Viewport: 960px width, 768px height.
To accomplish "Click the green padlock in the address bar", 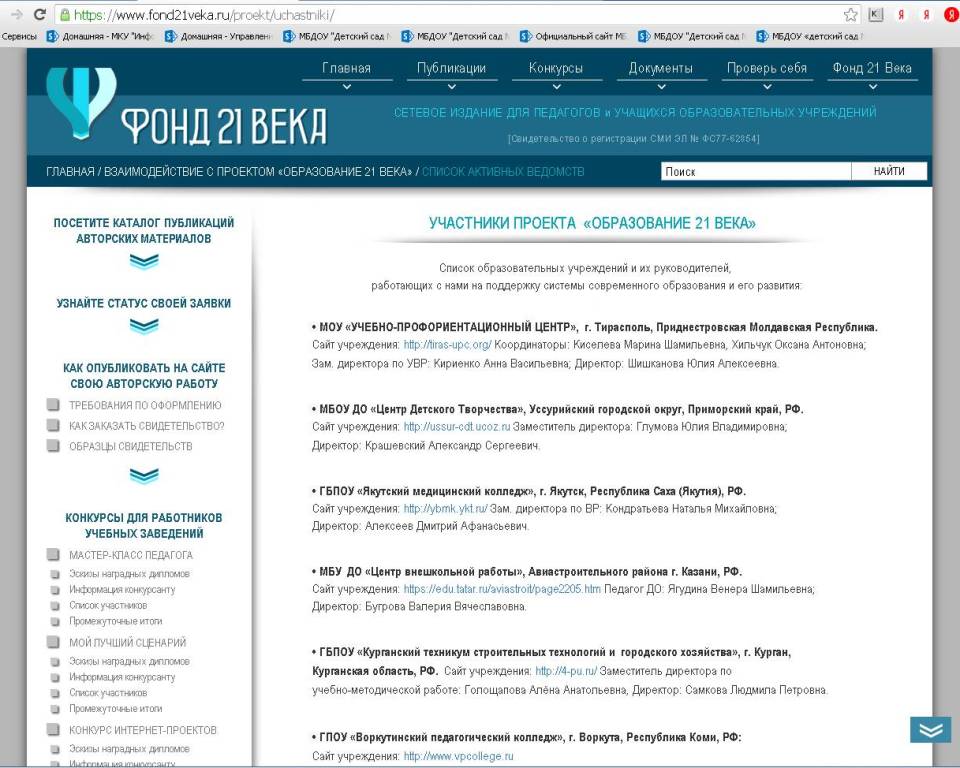I will (x=65, y=15).
